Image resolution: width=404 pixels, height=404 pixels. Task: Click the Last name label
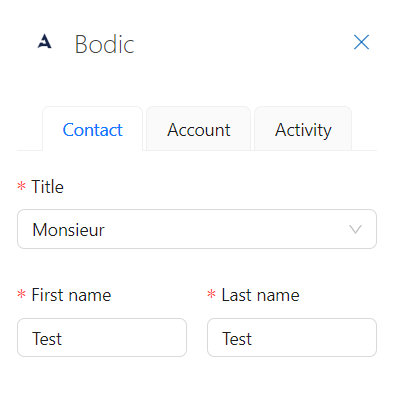pyautogui.click(x=261, y=295)
